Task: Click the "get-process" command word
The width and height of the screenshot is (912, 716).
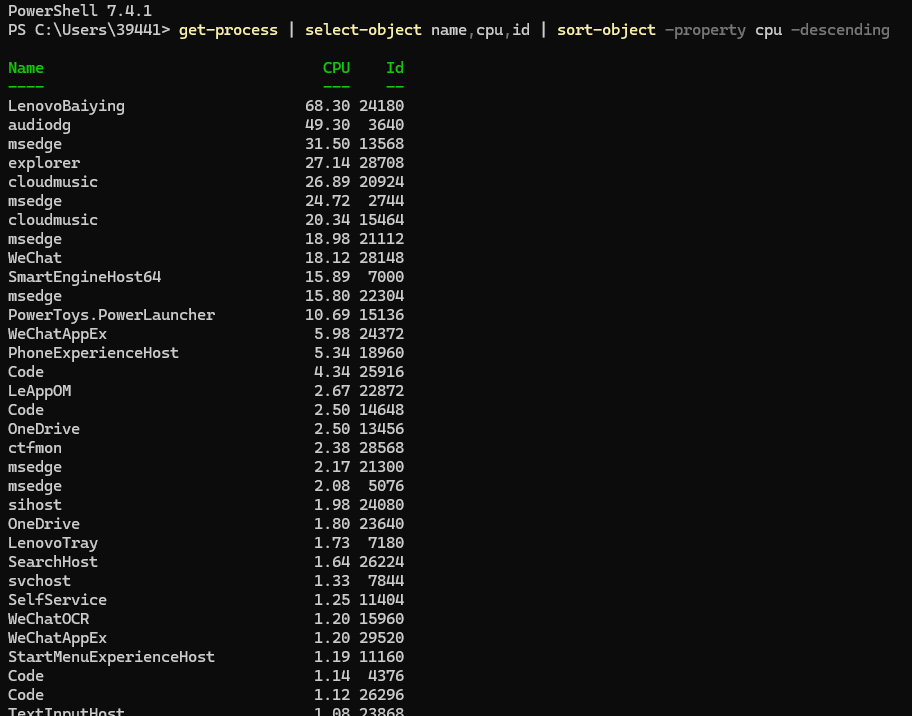Action: (x=229, y=30)
